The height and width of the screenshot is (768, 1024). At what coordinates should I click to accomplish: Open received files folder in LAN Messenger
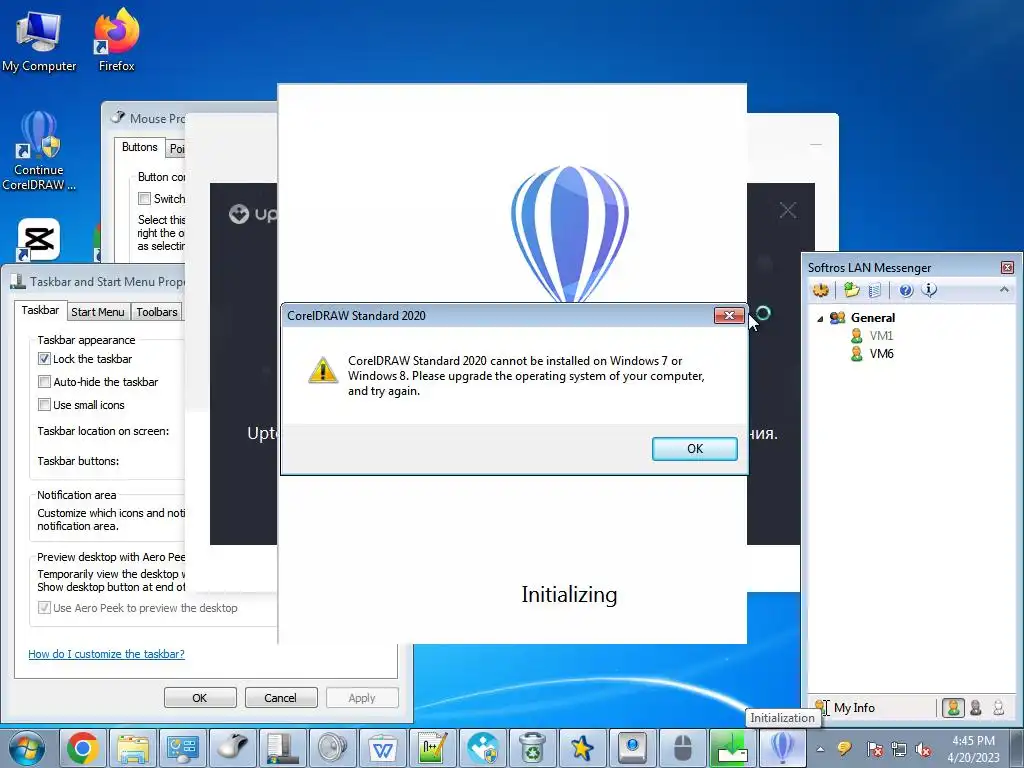852,290
